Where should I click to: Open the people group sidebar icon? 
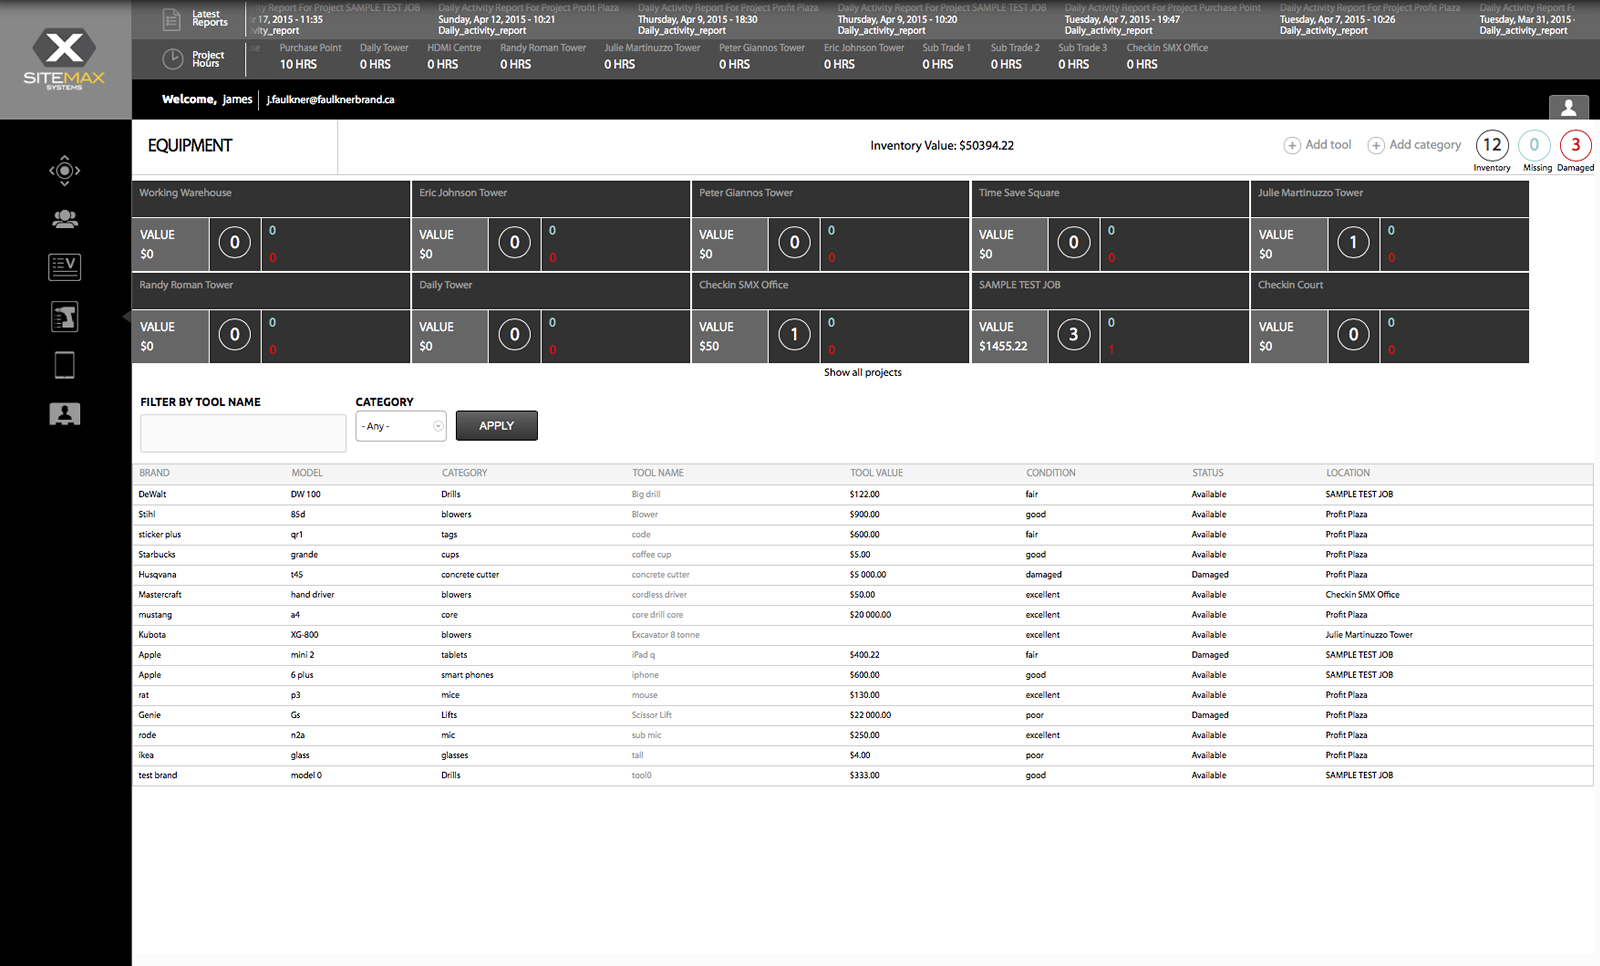pyautogui.click(x=65, y=219)
